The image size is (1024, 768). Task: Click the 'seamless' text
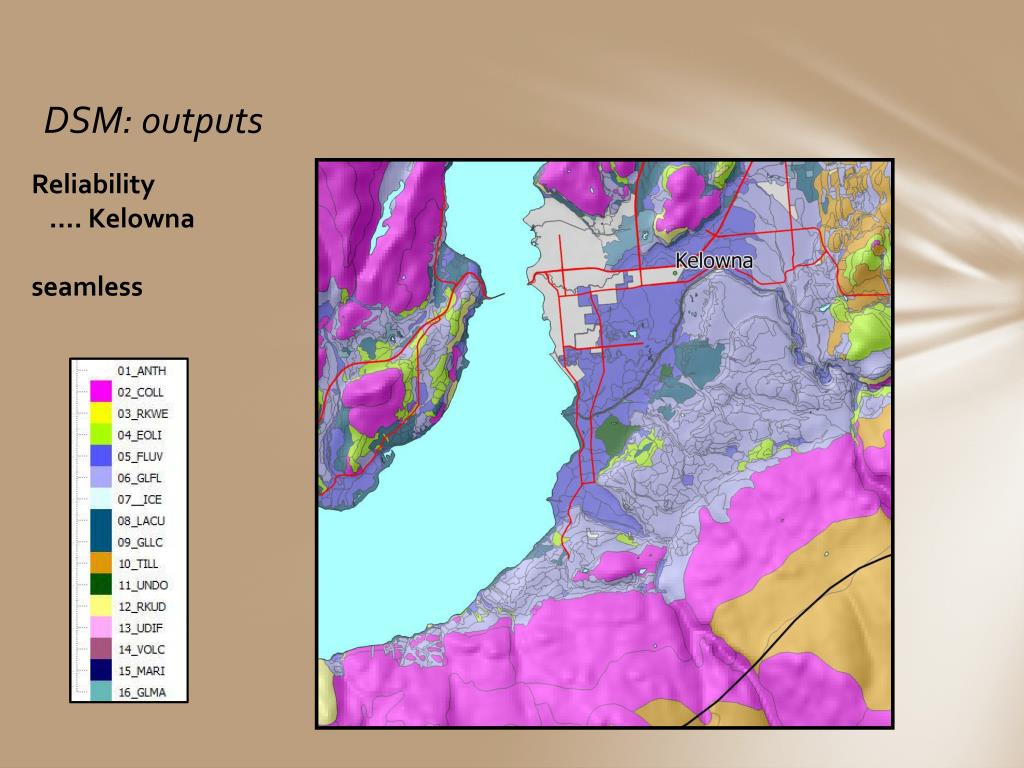pyautogui.click(x=87, y=287)
